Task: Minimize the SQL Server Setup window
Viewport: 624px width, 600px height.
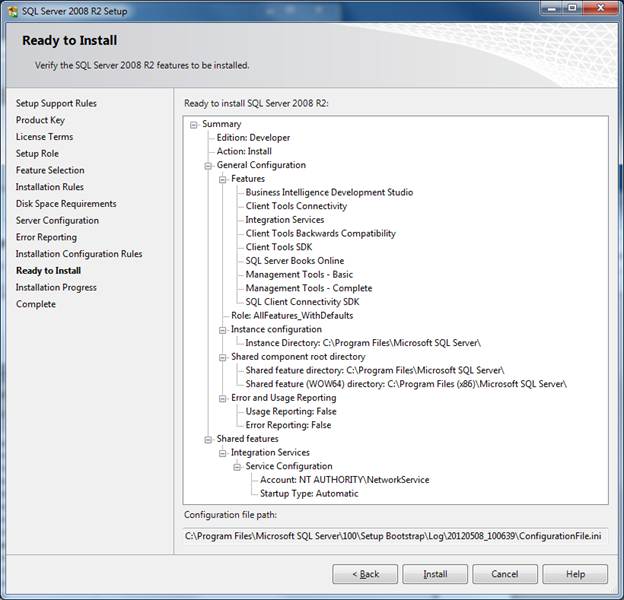Action: (552, 8)
